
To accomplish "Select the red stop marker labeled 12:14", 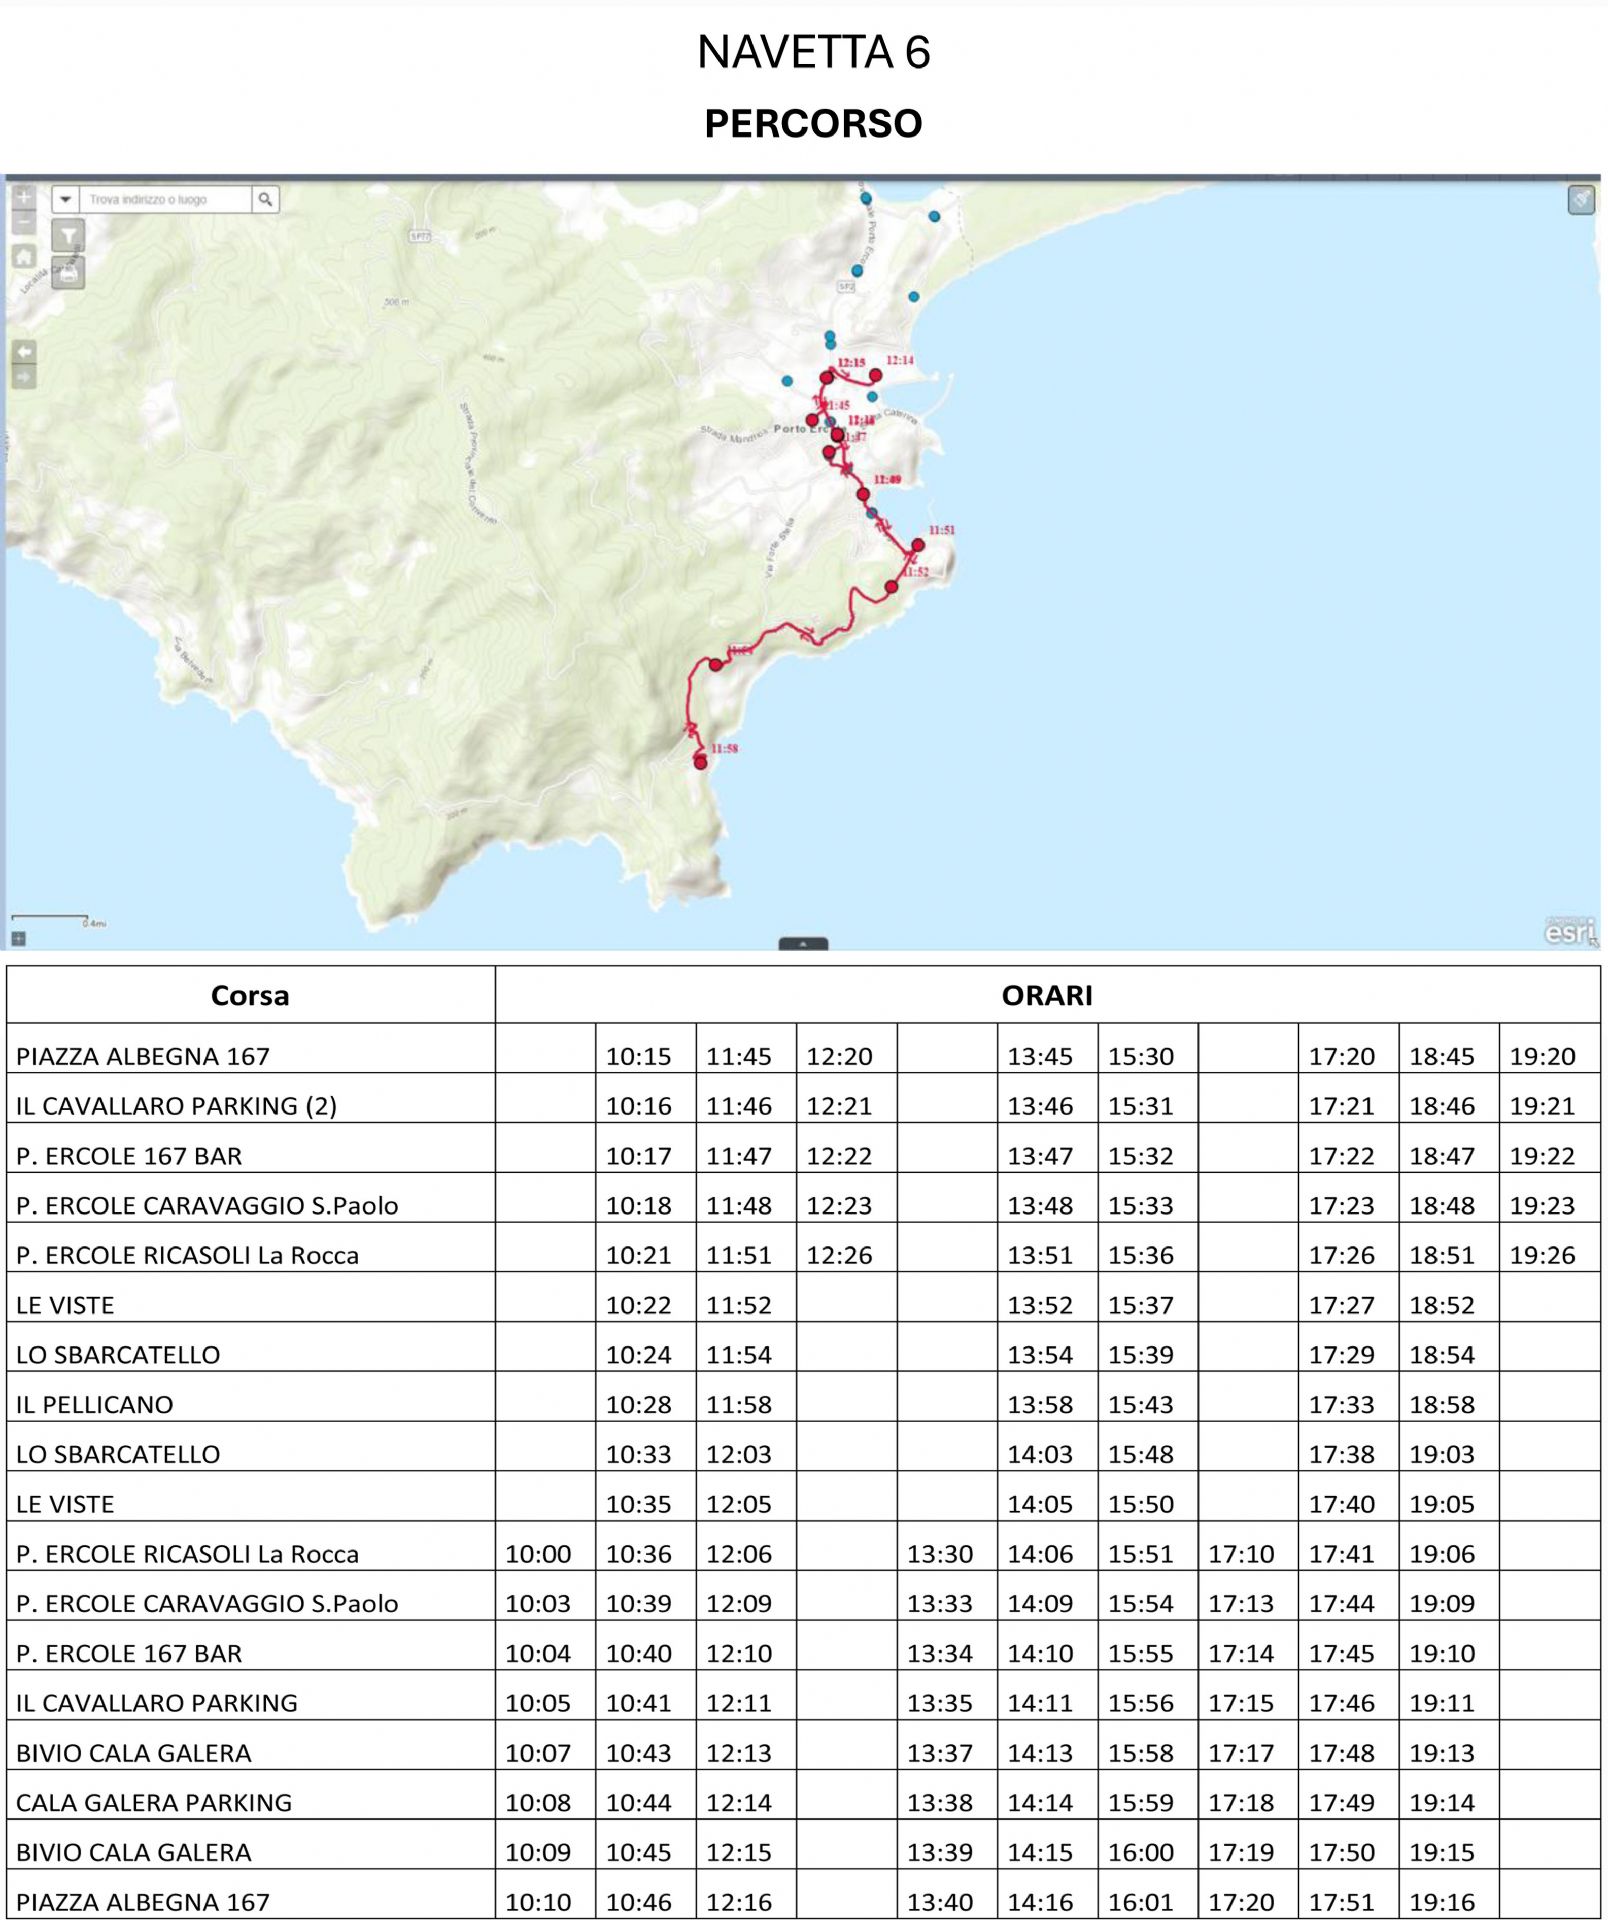I will pos(875,376).
